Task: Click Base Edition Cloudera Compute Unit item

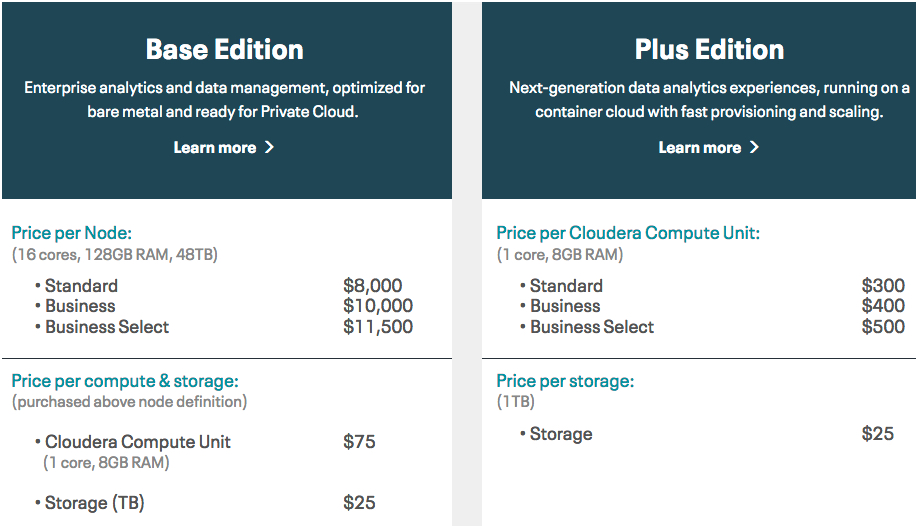Action: [138, 442]
